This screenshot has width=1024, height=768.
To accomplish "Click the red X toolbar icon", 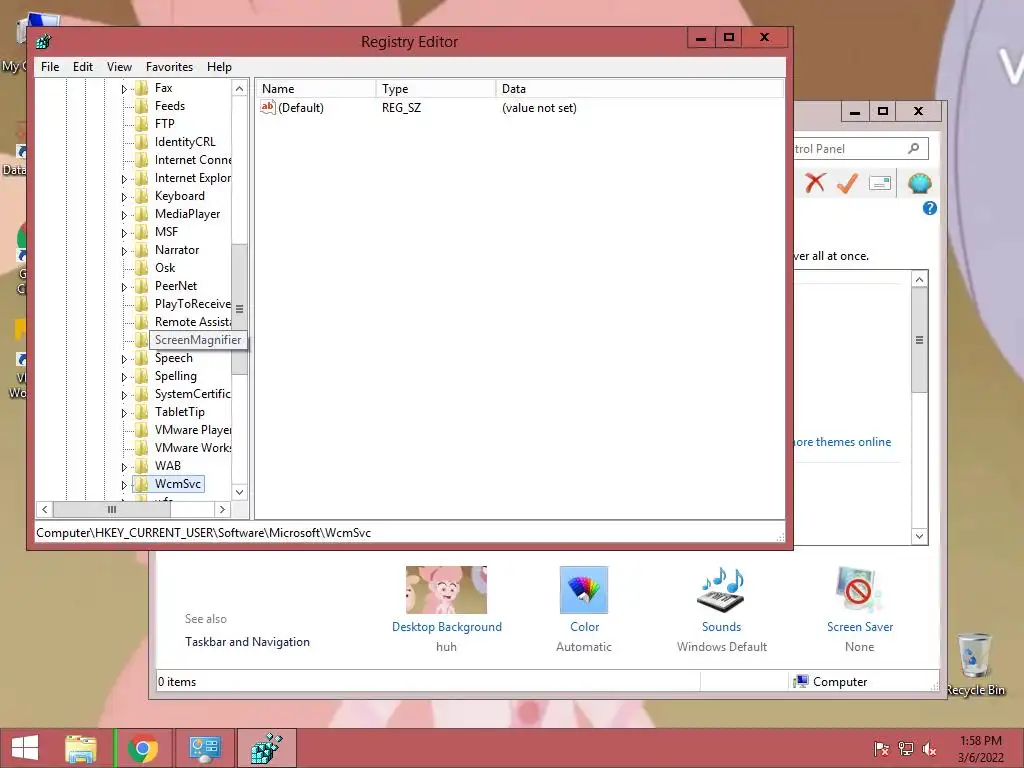I will (x=815, y=183).
